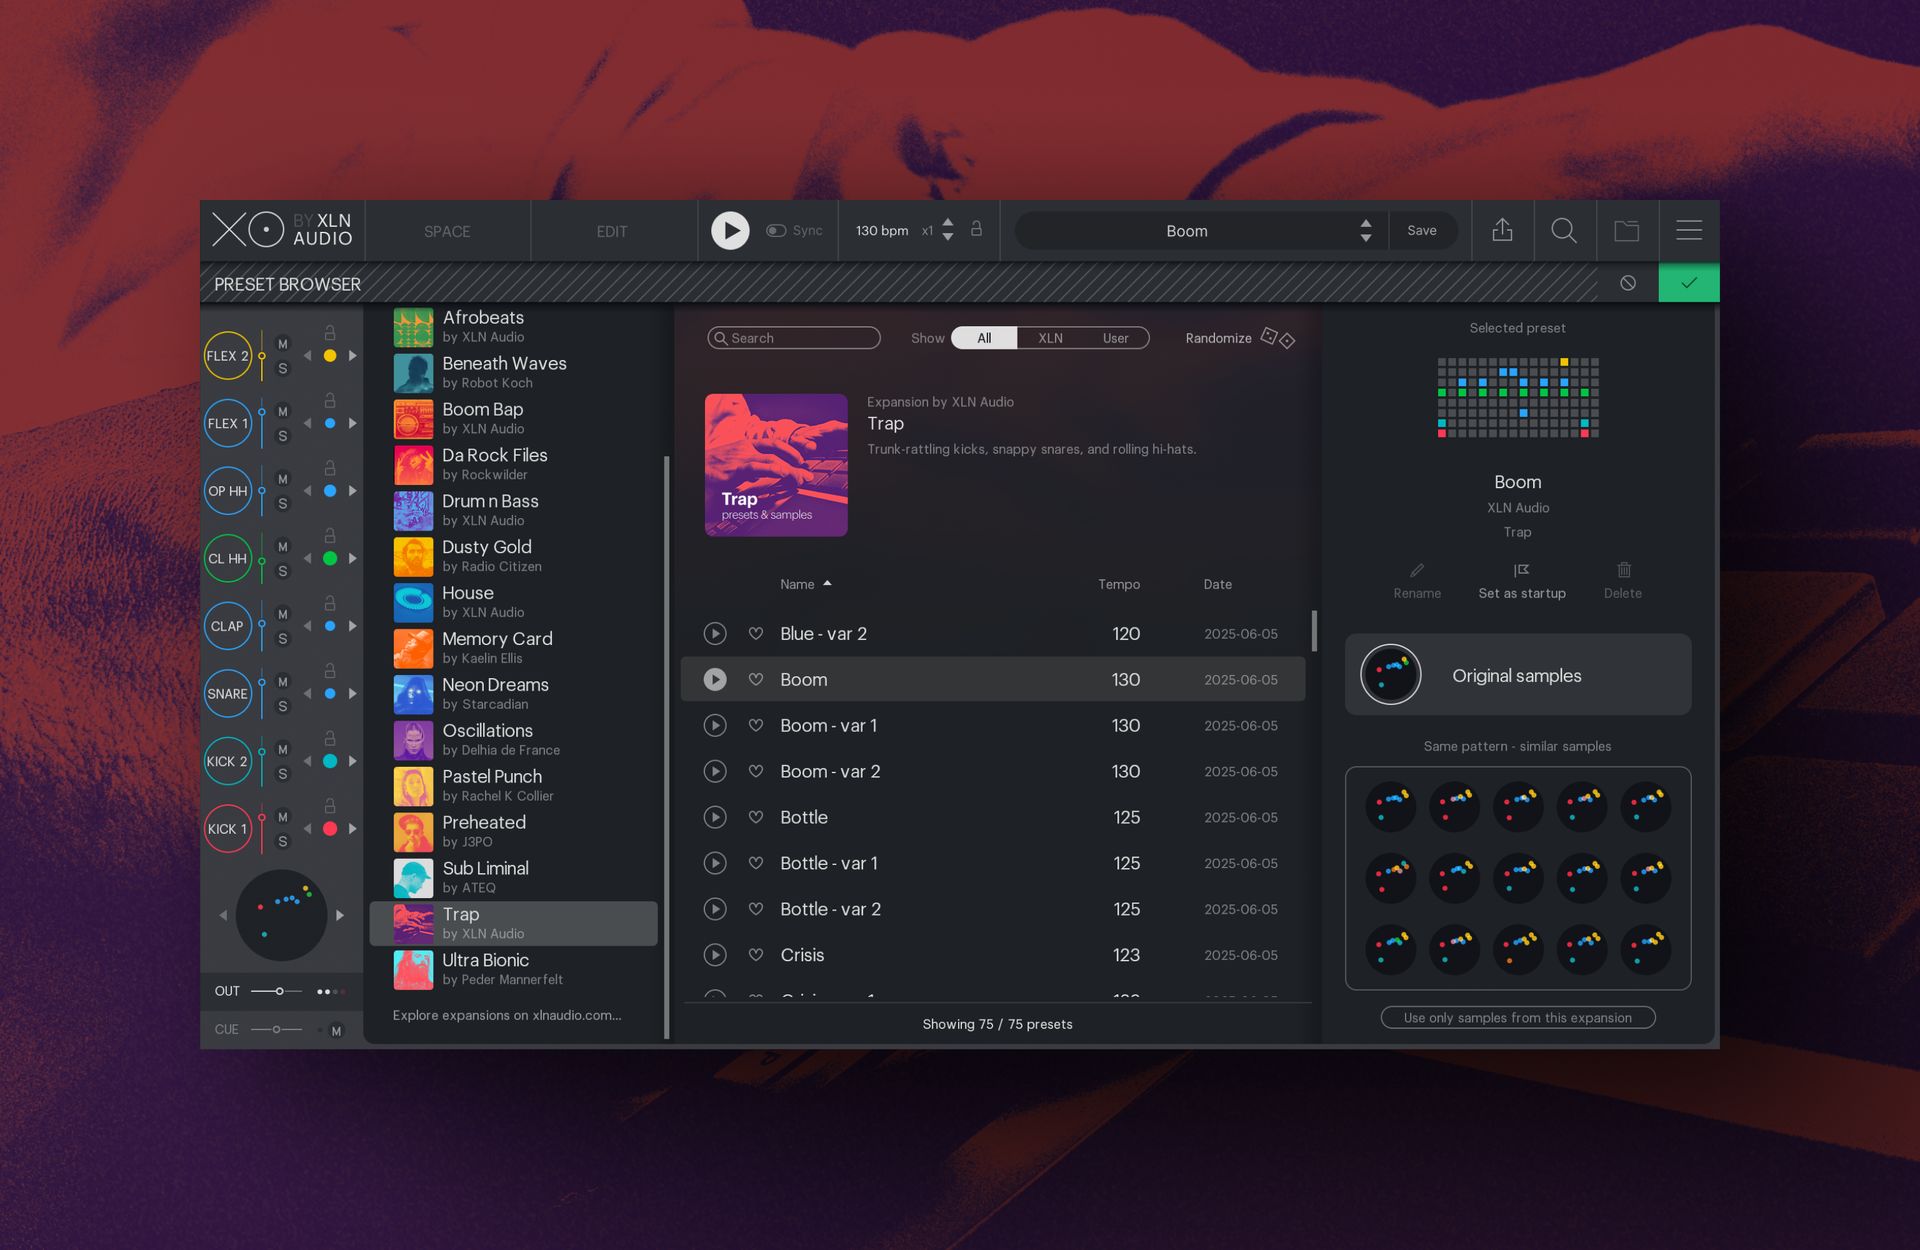Click the lock icon on the FLEX 2 channel

tap(329, 332)
